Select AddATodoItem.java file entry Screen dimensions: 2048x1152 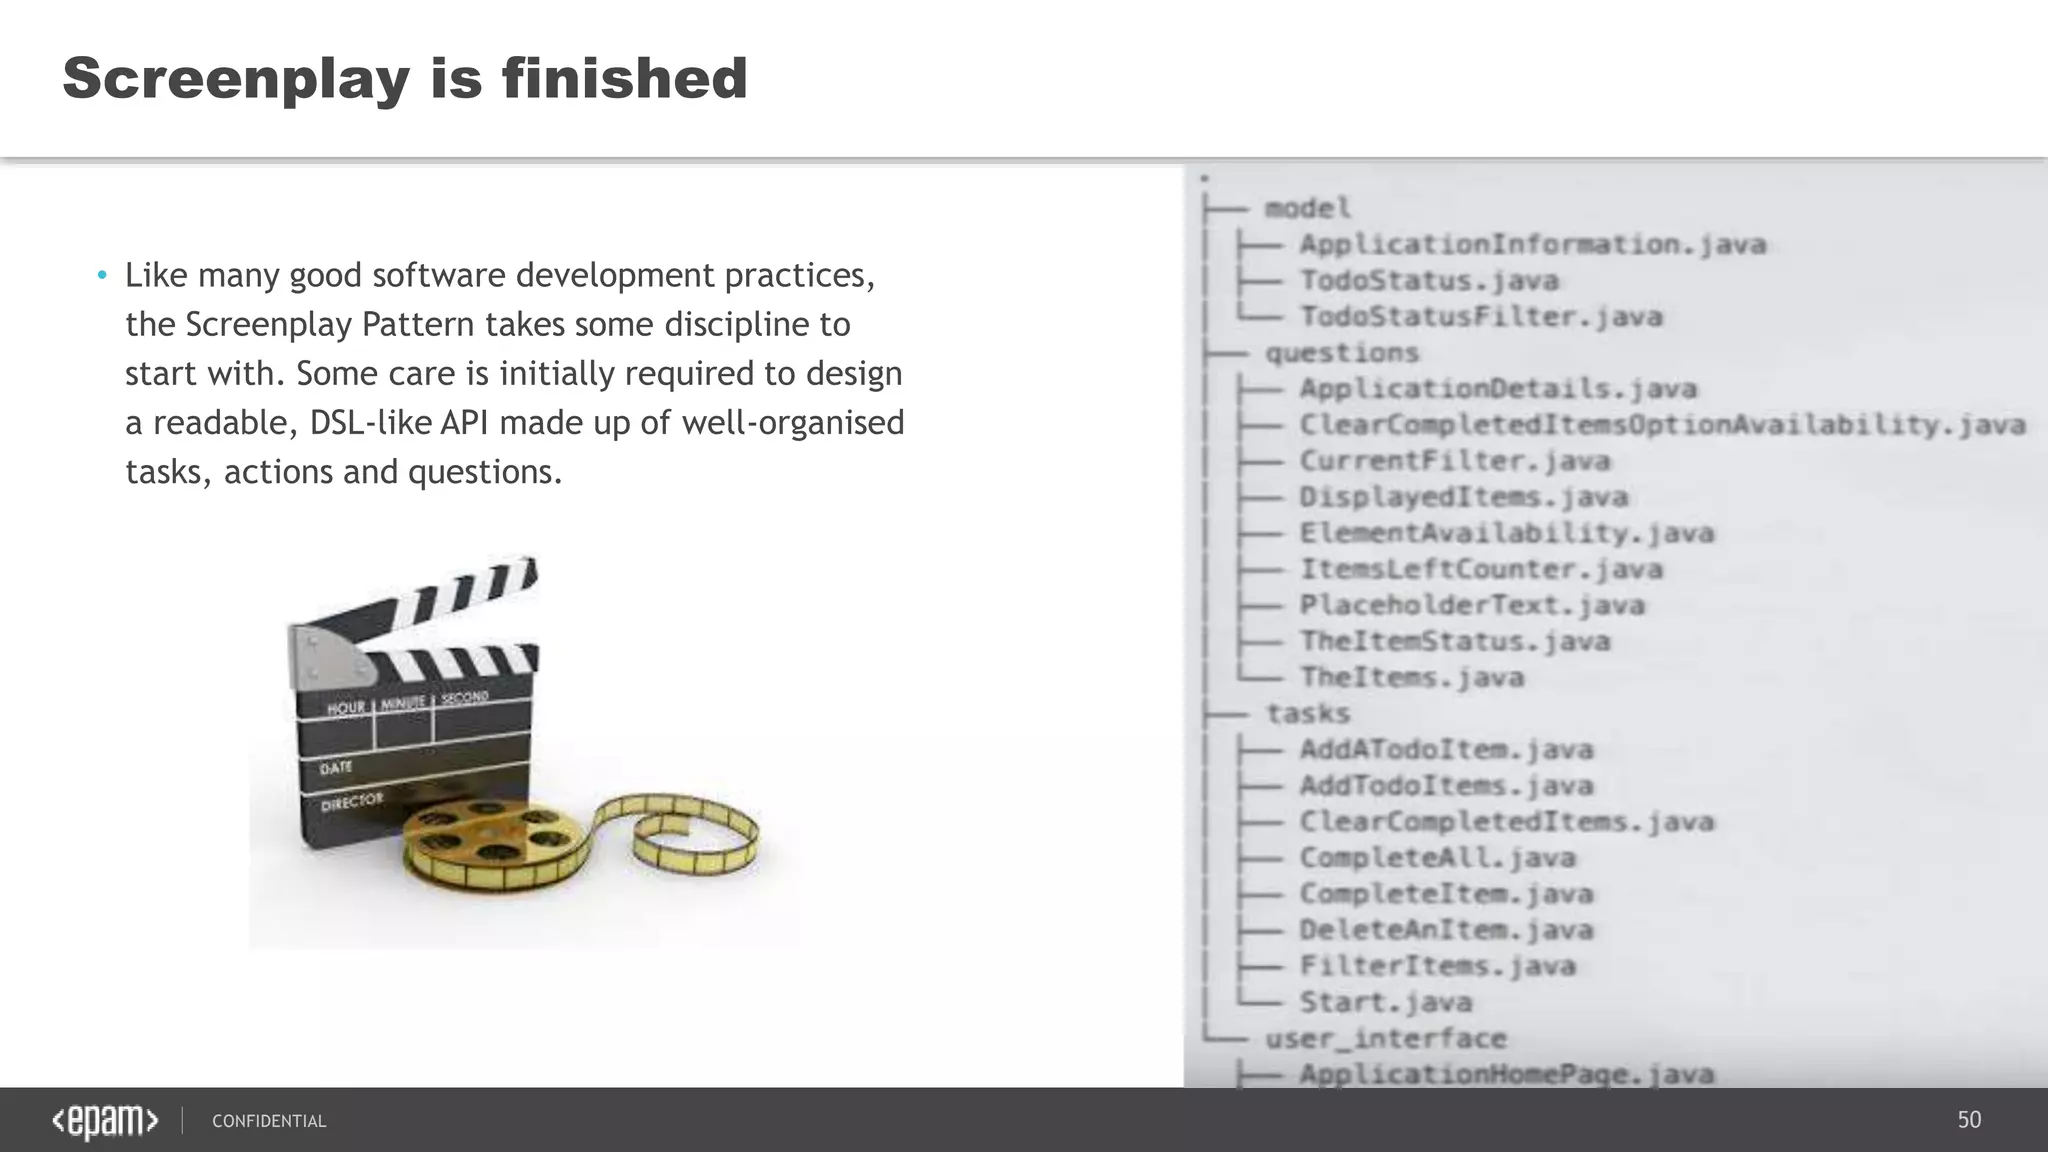(1446, 749)
